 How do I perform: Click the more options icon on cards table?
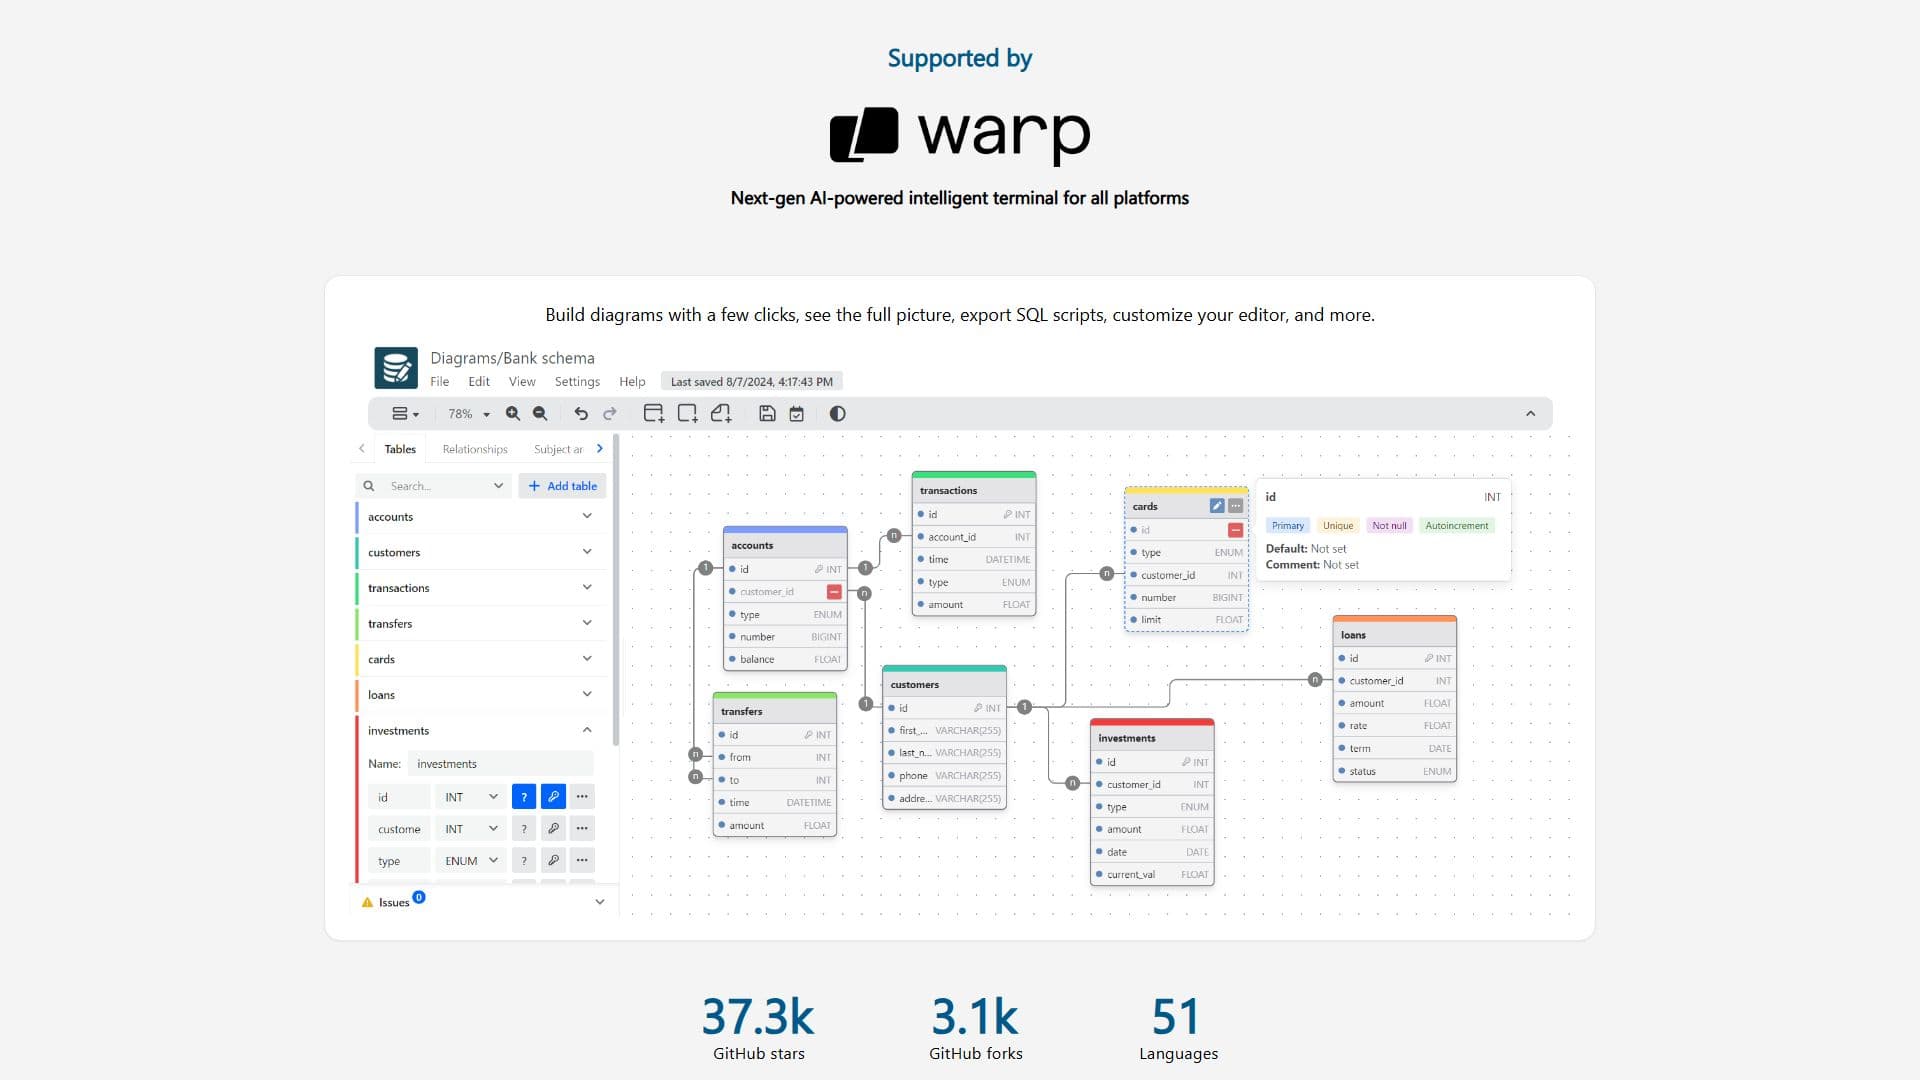tap(1236, 506)
